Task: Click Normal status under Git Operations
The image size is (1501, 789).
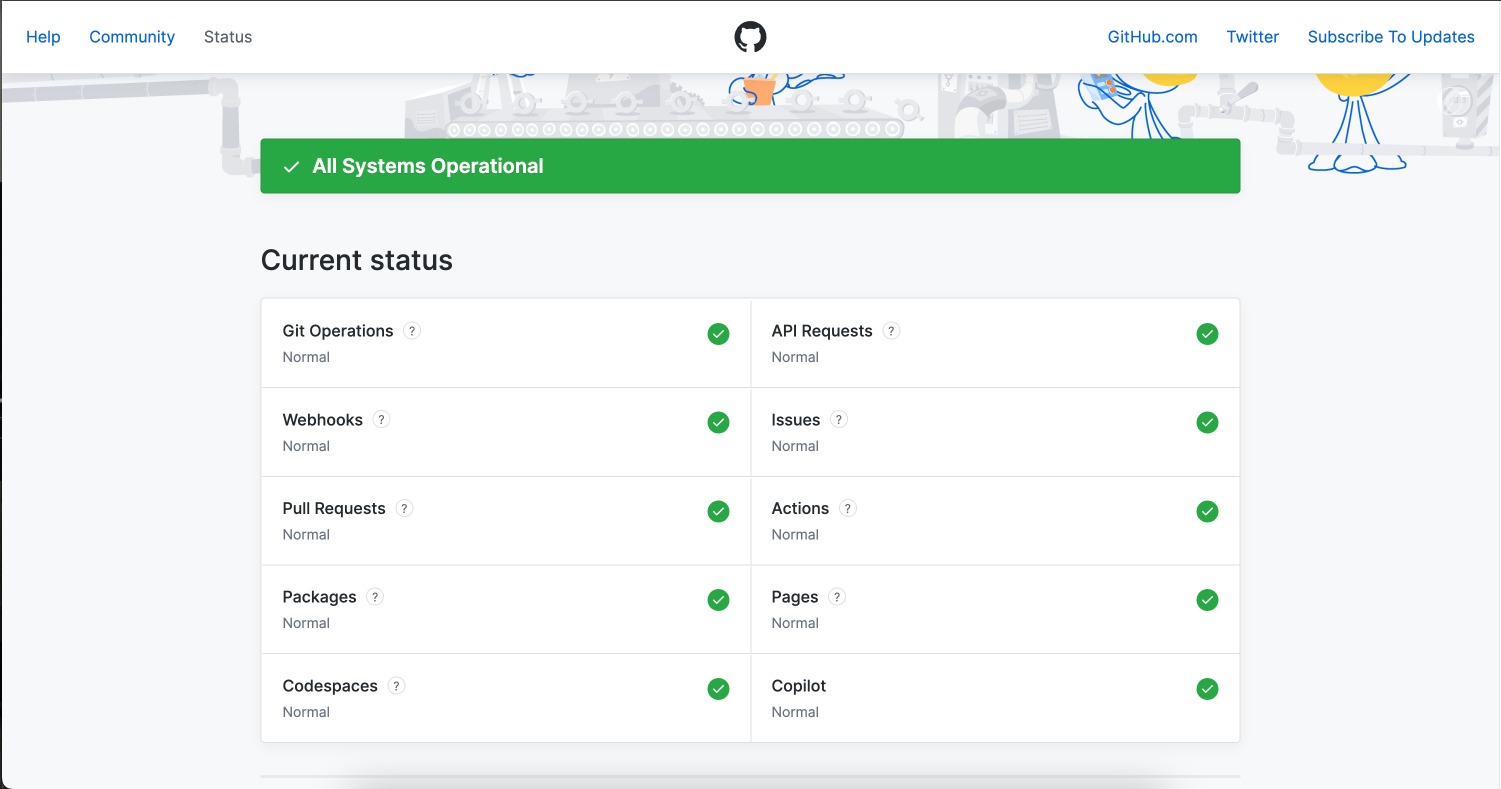Action: click(x=306, y=357)
